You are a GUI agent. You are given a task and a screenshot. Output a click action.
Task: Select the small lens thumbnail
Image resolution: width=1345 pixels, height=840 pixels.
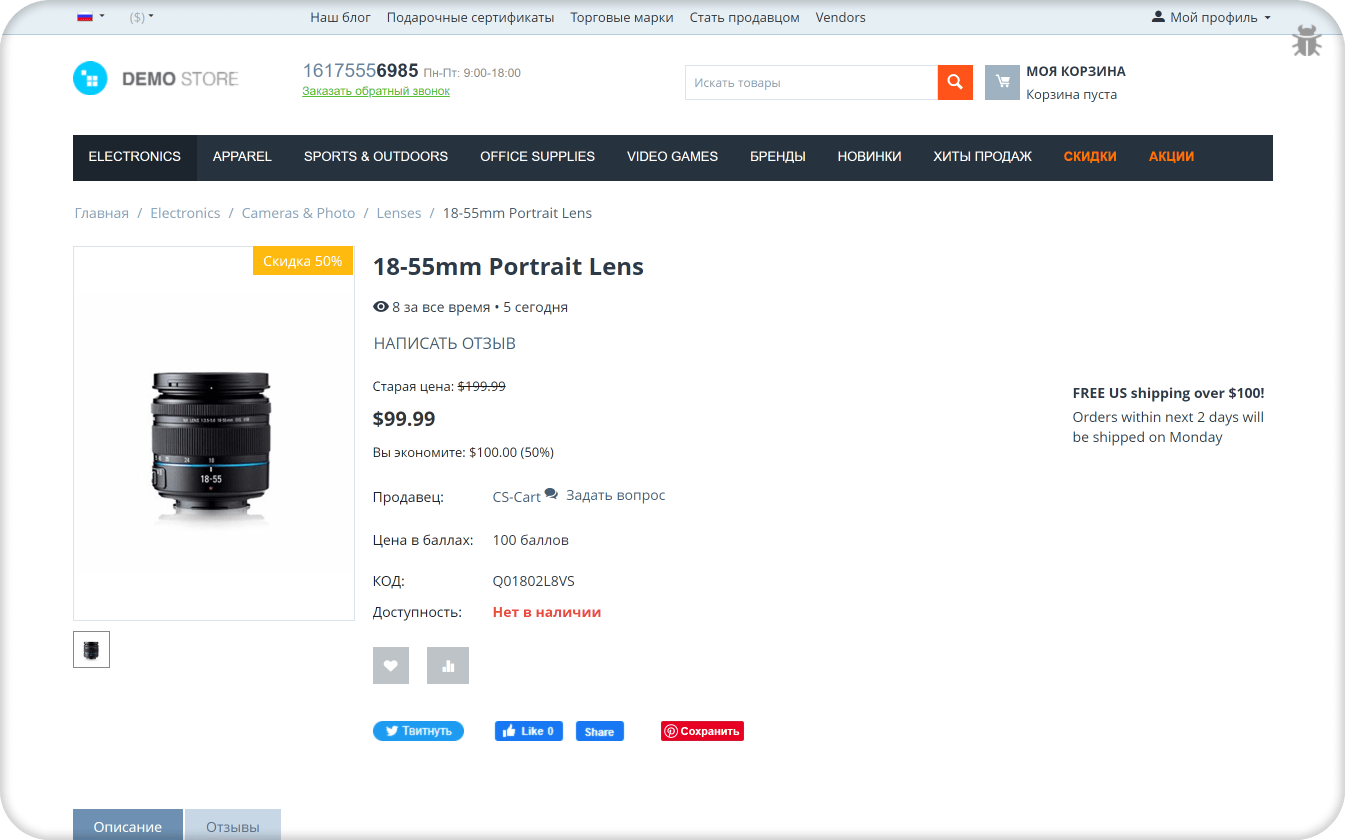coord(91,649)
